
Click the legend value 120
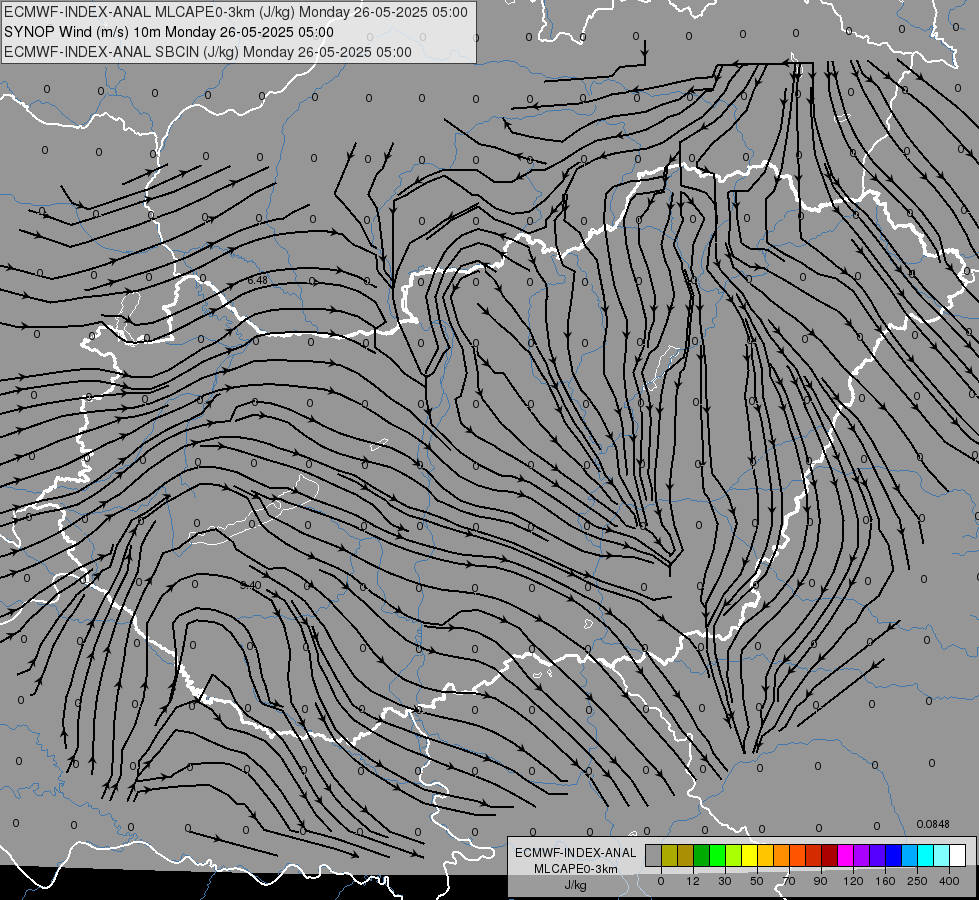point(853,881)
